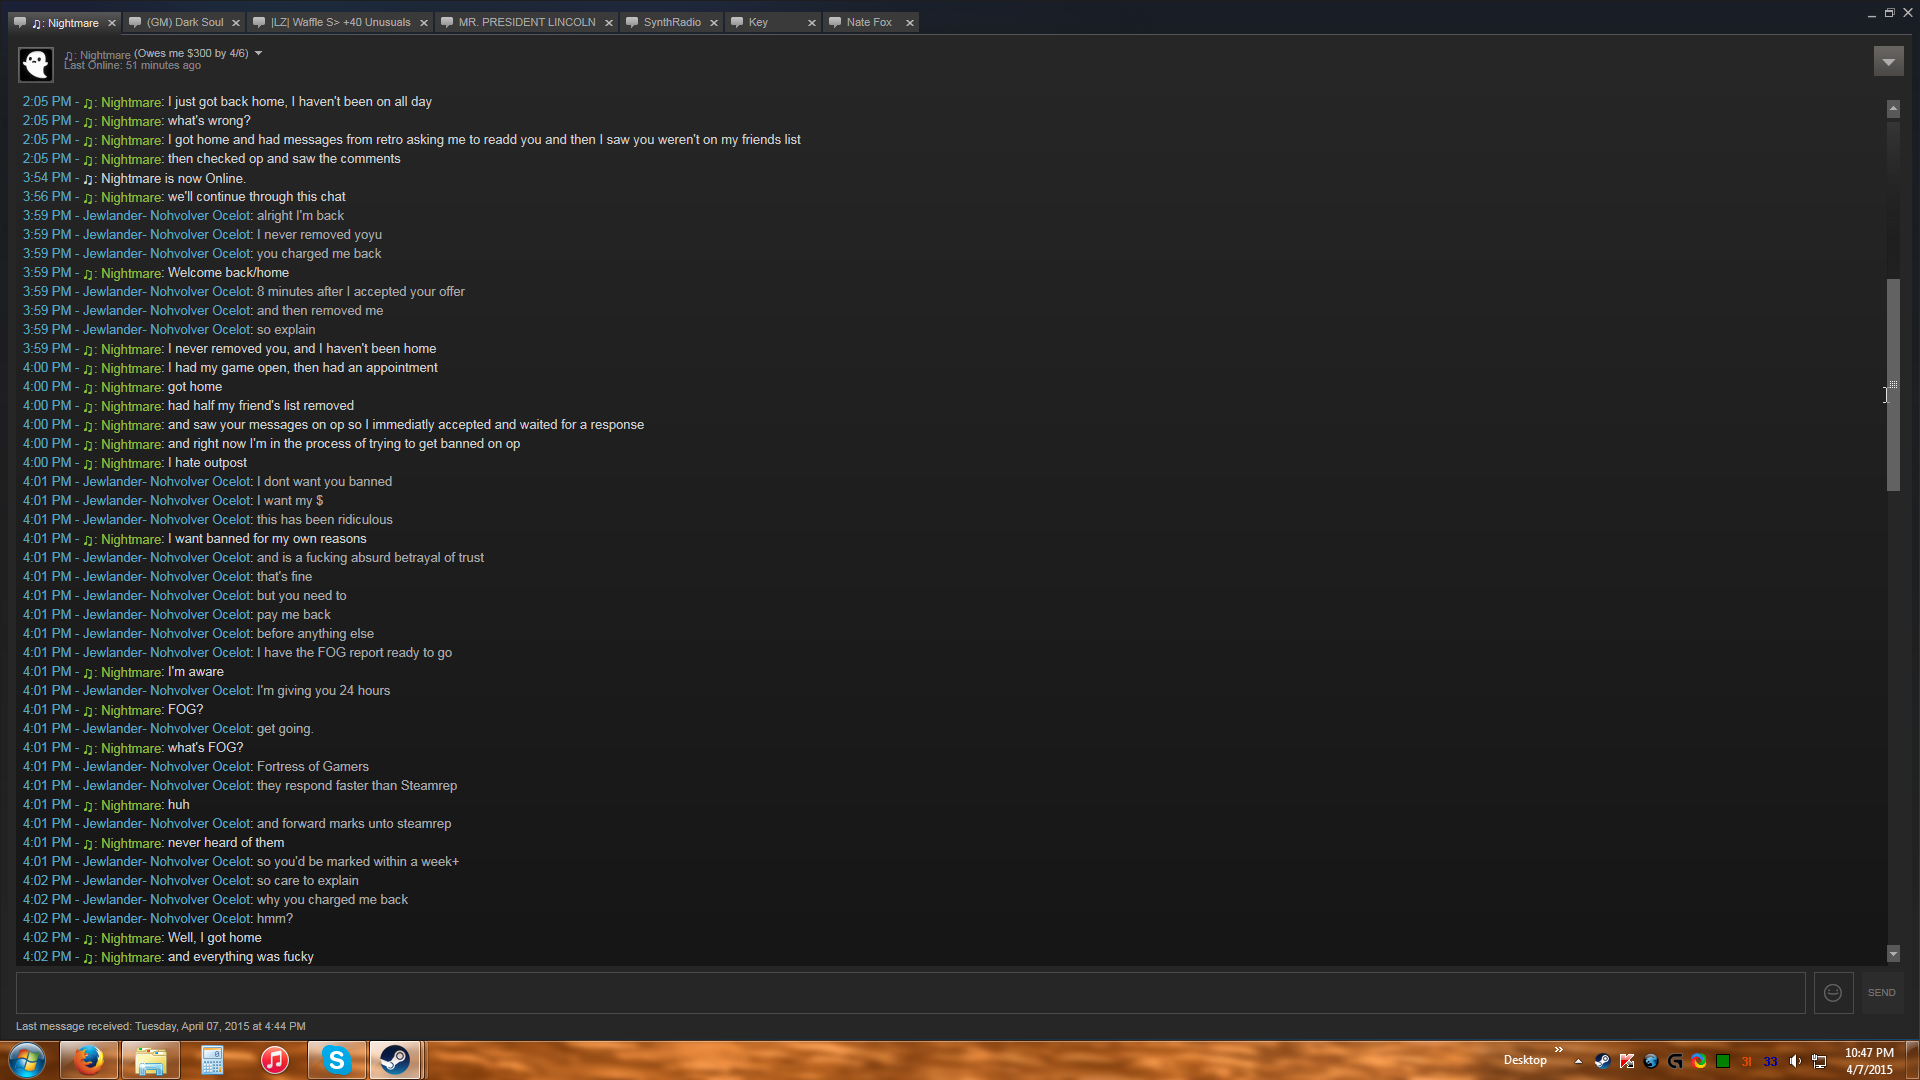Viewport: 1920px width, 1080px height.
Task: Open the emoticon picker button
Action: tap(1833, 993)
